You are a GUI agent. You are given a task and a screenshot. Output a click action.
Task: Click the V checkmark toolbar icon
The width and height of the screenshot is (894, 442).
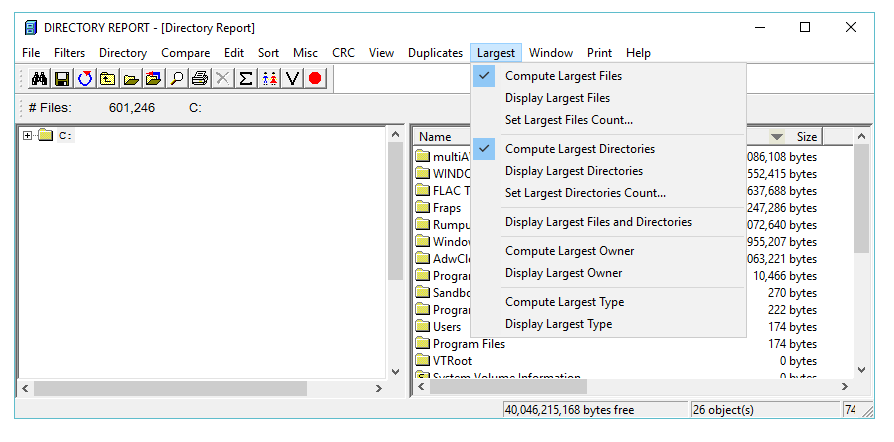click(x=292, y=79)
